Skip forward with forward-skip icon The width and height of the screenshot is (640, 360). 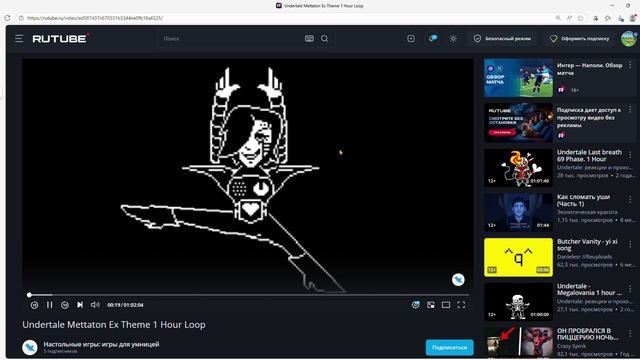point(64,305)
